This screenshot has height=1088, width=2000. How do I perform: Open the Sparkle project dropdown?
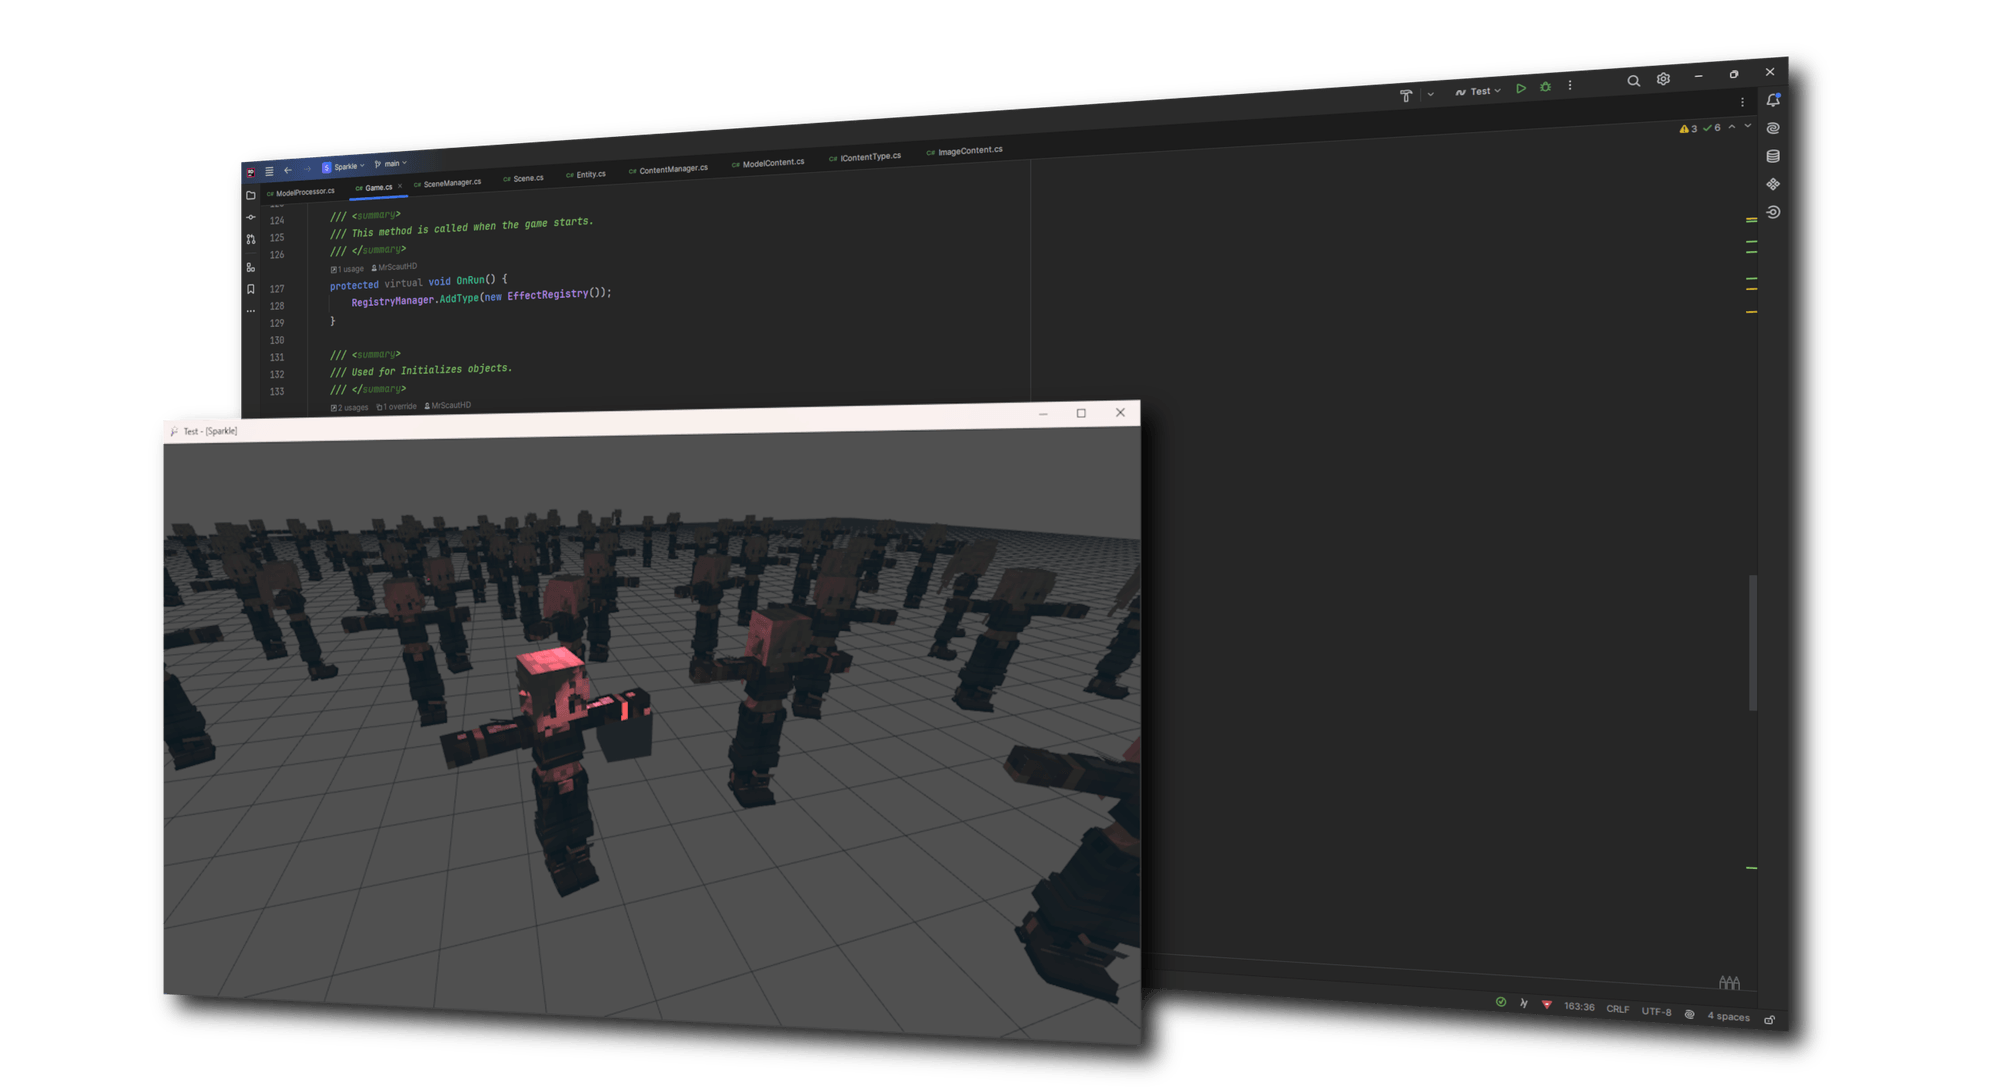point(344,167)
